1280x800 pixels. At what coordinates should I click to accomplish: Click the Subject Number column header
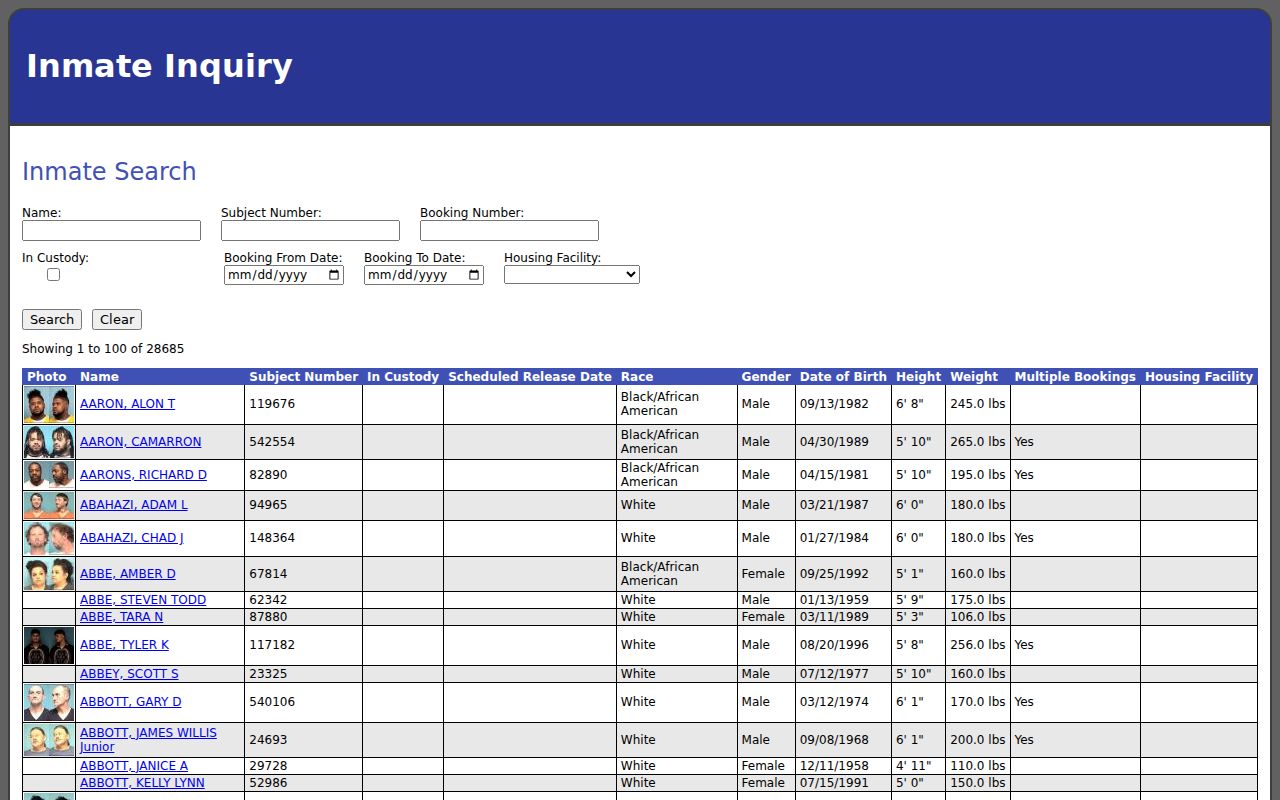point(304,377)
